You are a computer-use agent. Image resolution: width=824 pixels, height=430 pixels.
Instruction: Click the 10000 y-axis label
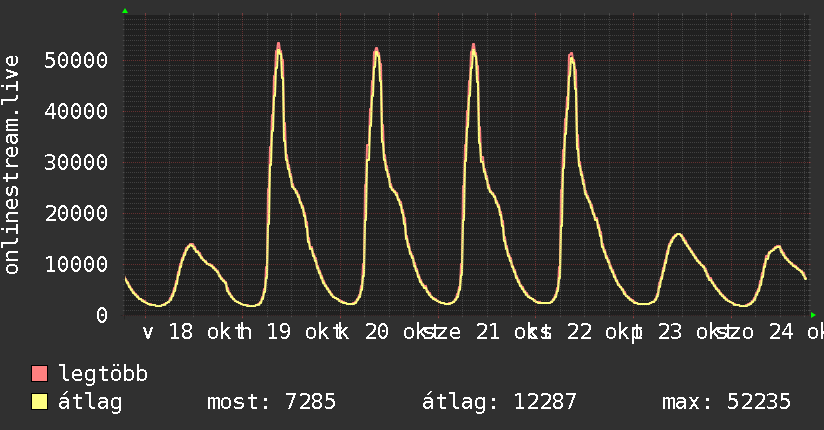point(76,264)
